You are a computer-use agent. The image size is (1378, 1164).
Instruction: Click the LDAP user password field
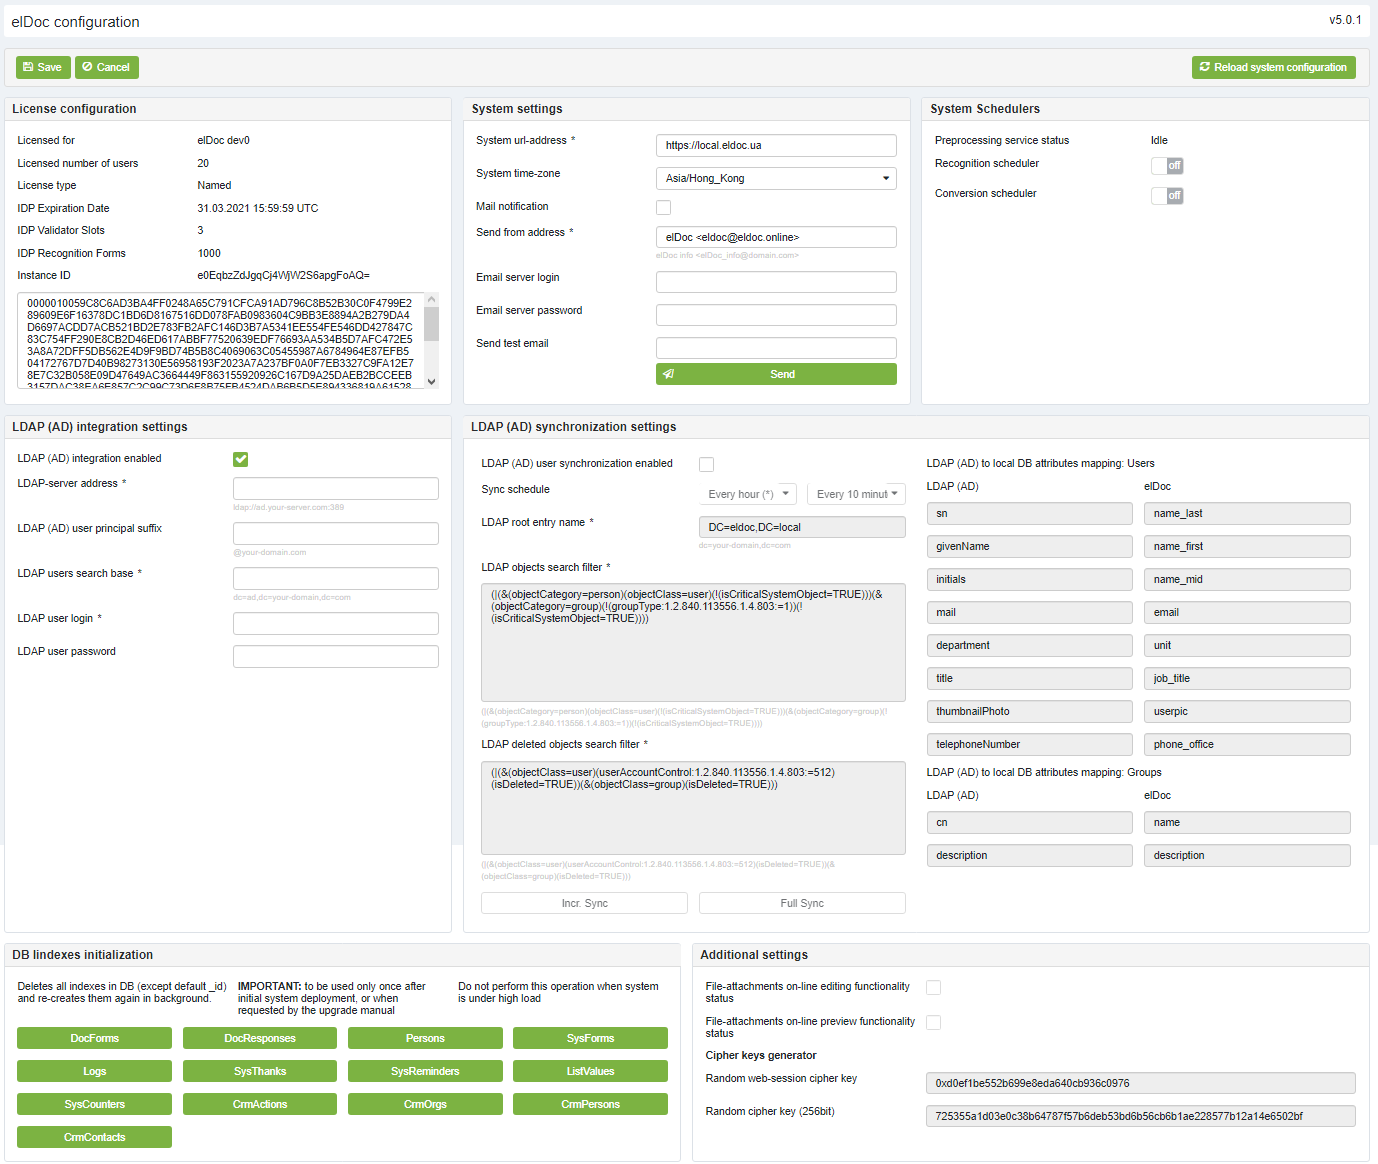coord(336,656)
